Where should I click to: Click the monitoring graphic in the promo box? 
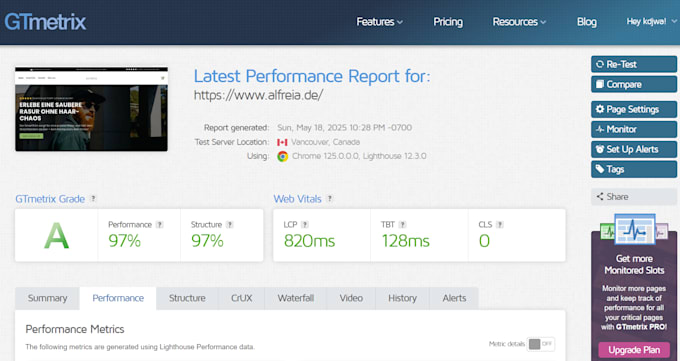click(x=634, y=229)
